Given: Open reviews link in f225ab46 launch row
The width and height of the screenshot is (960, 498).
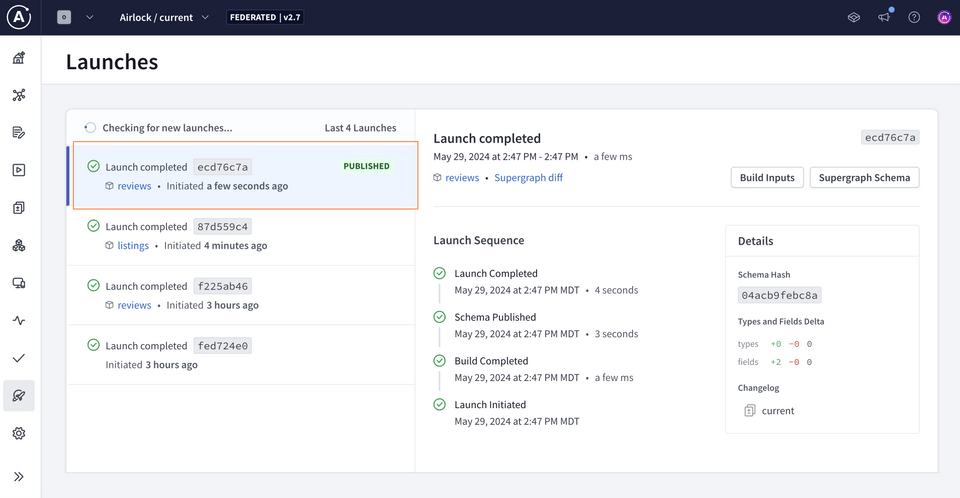Looking at the screenshot, I should tap(134, 304).
